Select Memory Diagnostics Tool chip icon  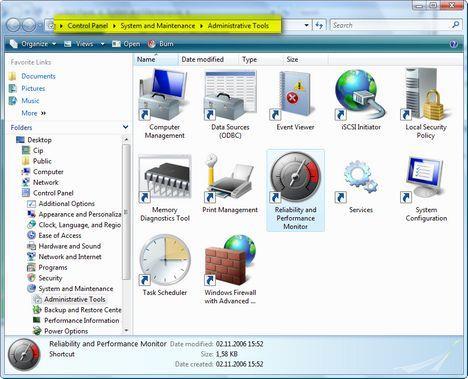(x=165, y=178)
